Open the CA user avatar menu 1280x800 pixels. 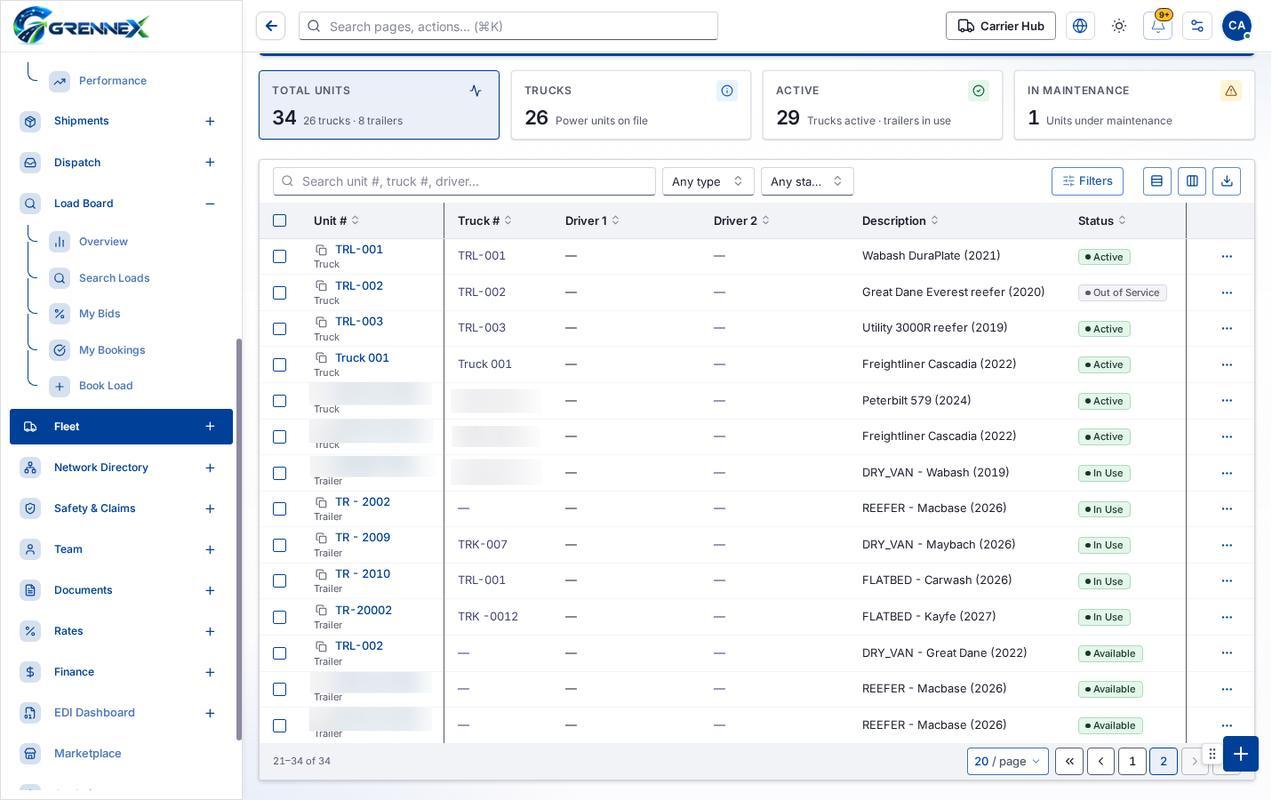(1237, 26)
